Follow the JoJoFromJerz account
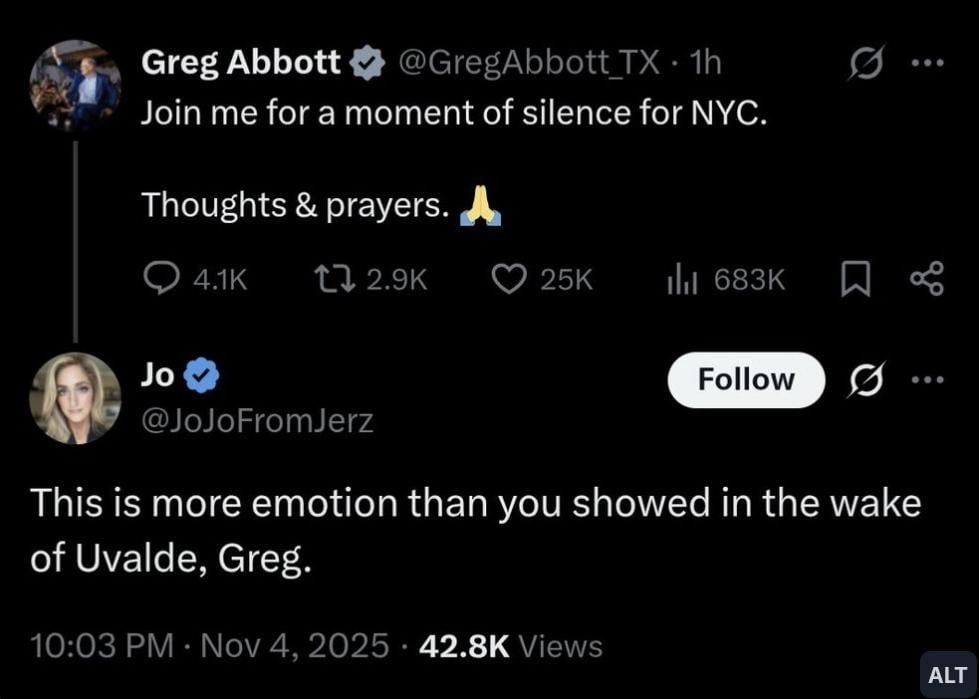This screenshot has height=699, width=979. (745, 380)
